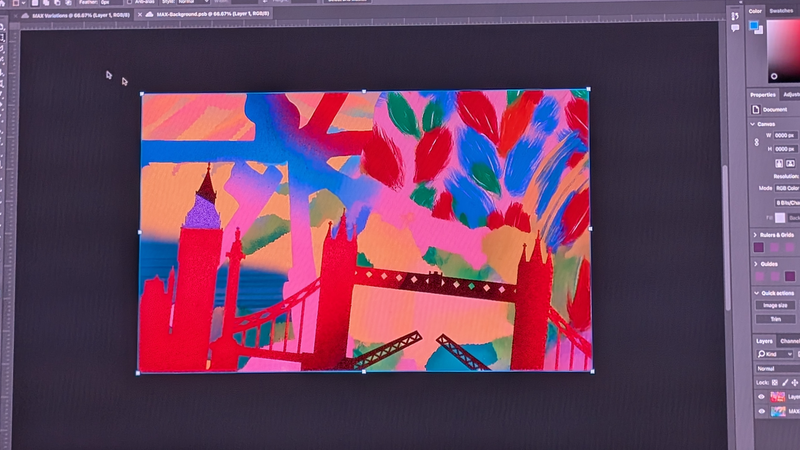Toggle second icon under Rulers & Grids
This screenshot has width=800, height=450.
pos(774,247)
